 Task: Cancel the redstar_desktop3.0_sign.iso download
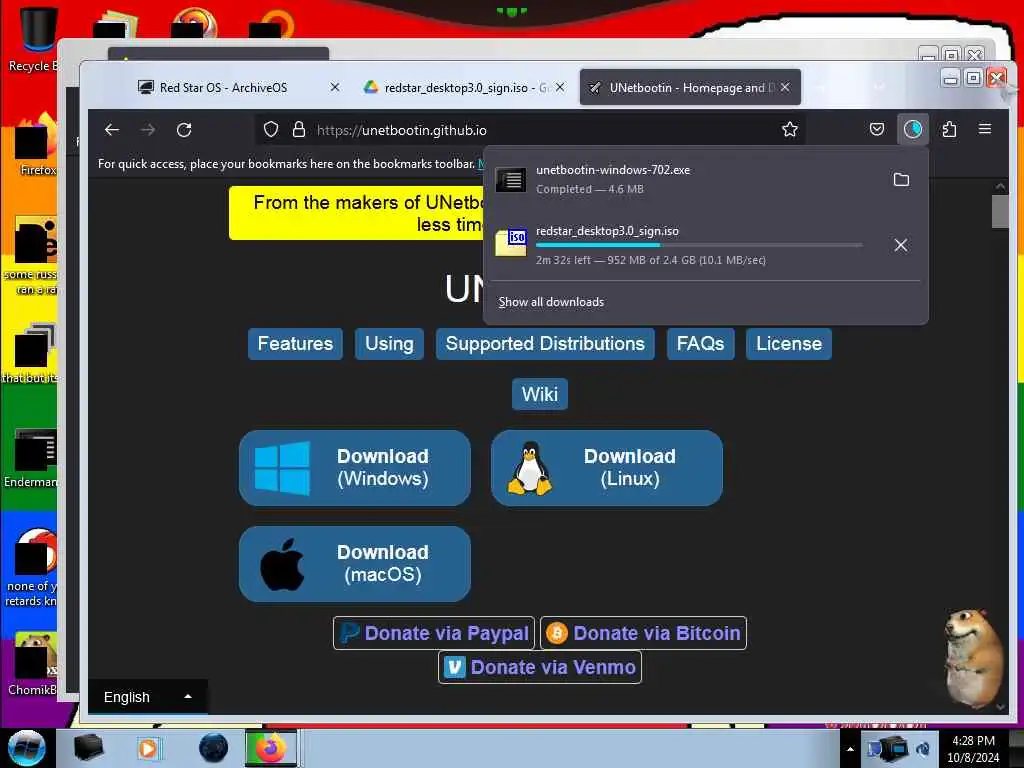[x=901, y=245]
